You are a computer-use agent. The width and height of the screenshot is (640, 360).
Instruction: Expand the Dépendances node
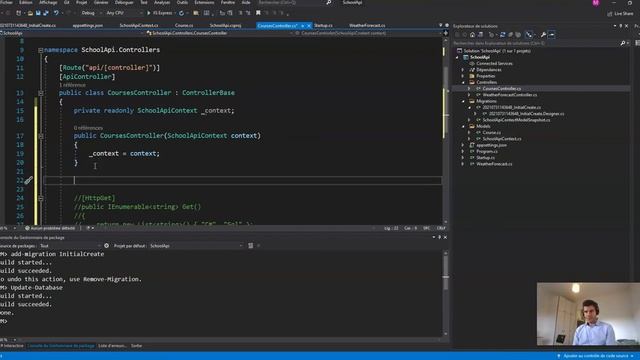[x=463, y=70]
